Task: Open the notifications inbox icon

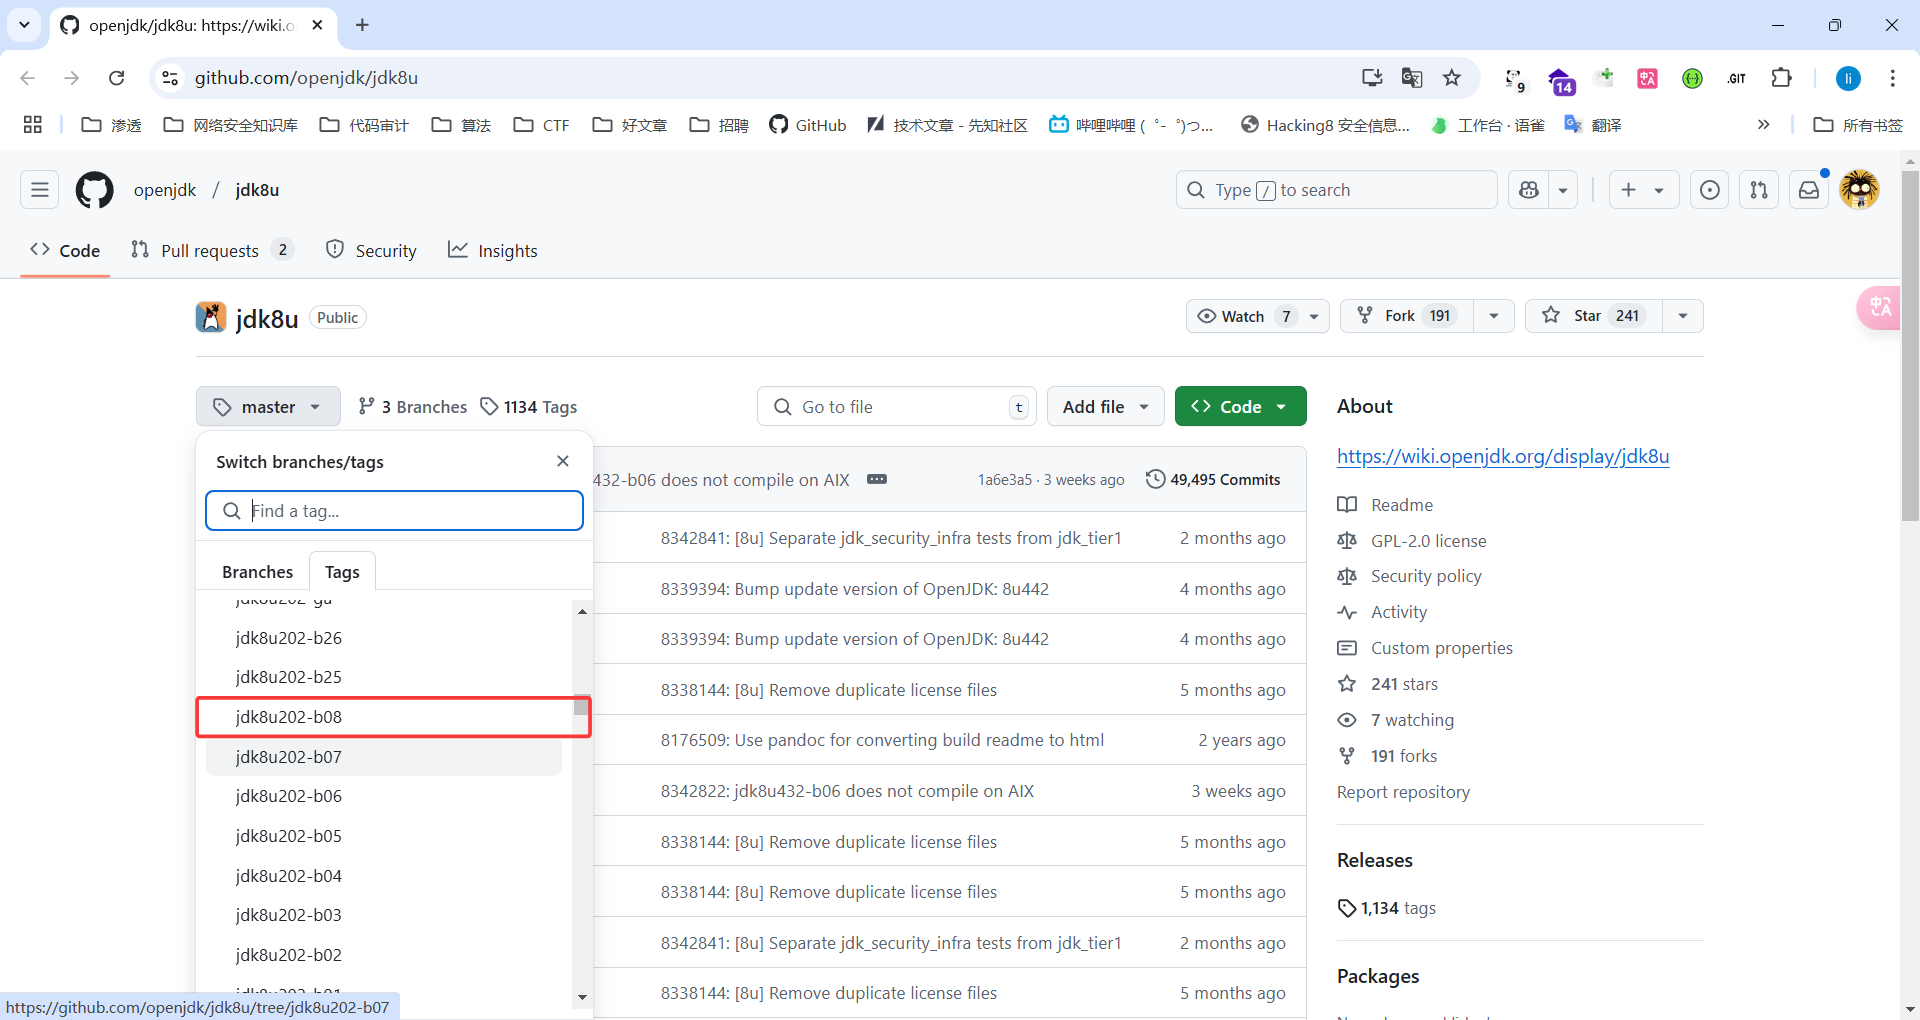Action: (x=1809, y=190)
